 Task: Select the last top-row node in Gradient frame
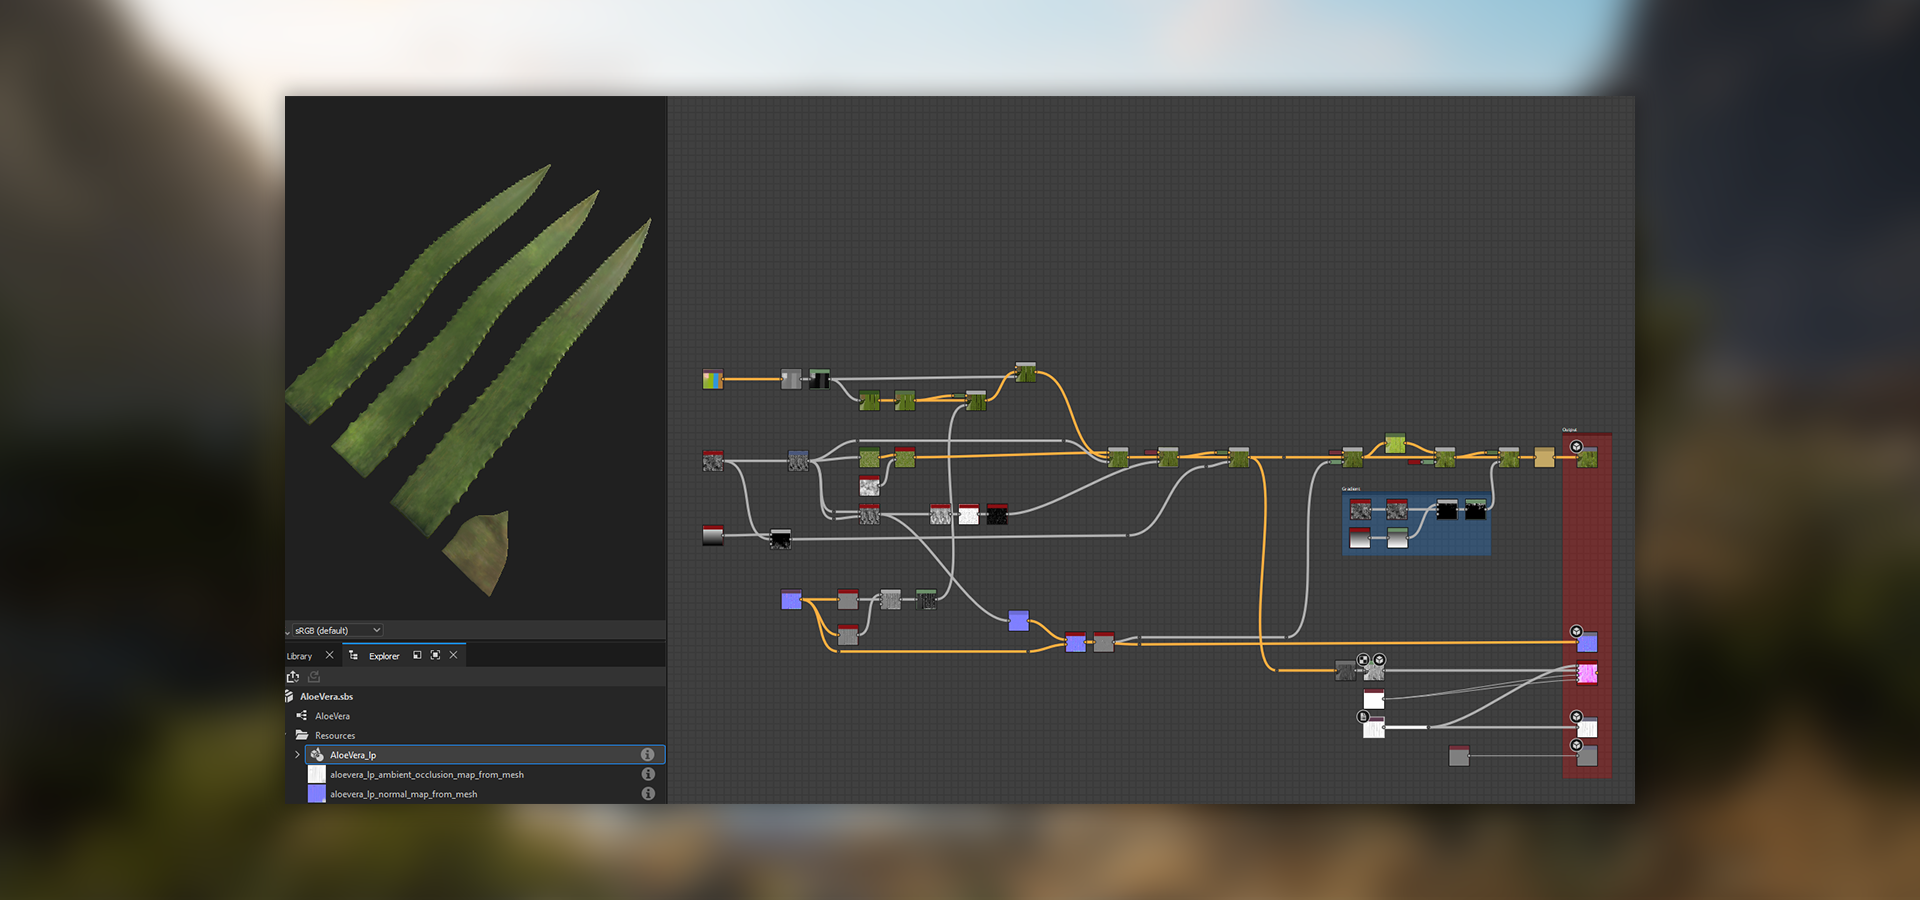click(x=1475, y=509)
